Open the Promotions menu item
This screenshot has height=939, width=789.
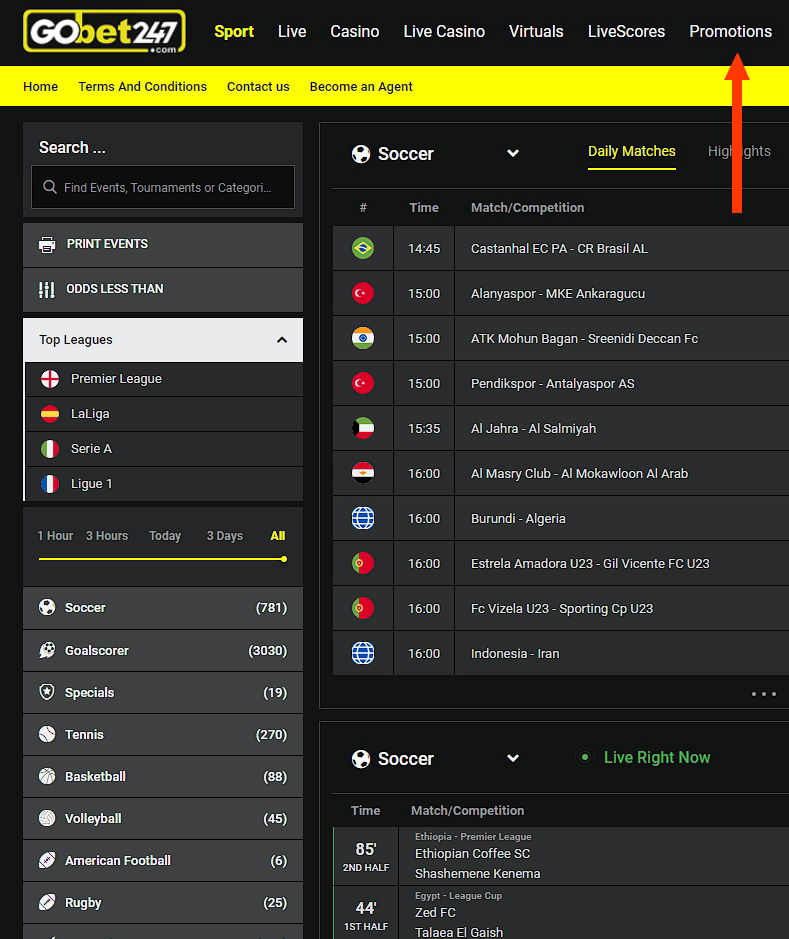click(x=730, y=32)
